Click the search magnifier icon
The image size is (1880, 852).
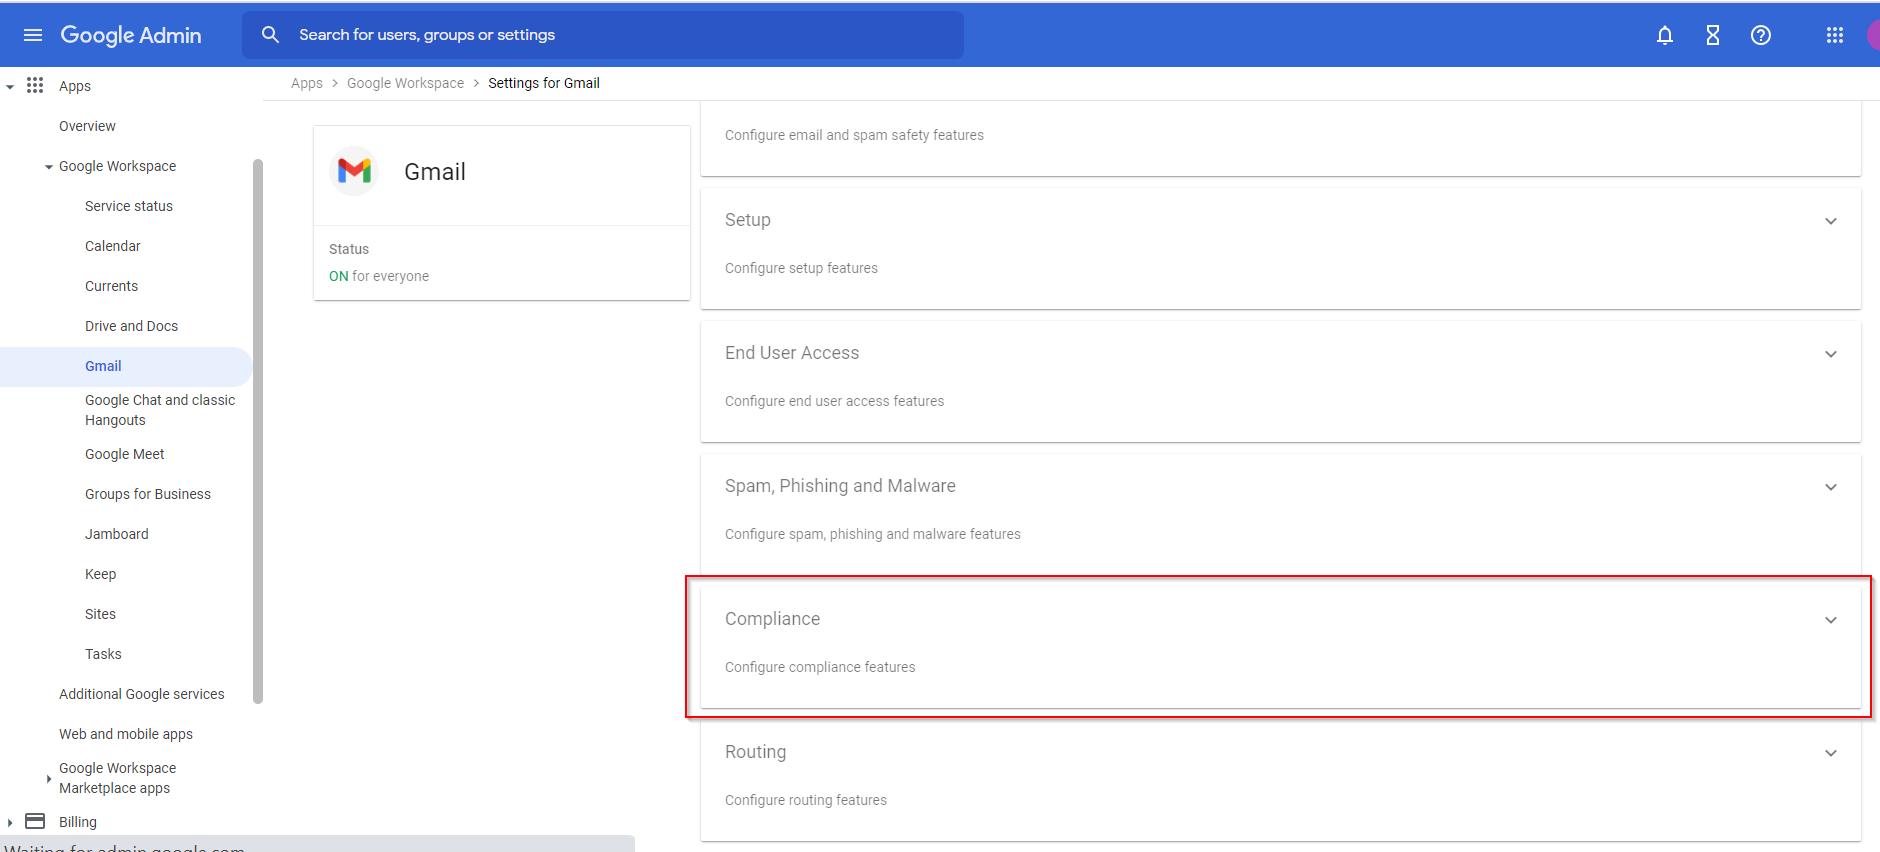(x=270, y=35)
